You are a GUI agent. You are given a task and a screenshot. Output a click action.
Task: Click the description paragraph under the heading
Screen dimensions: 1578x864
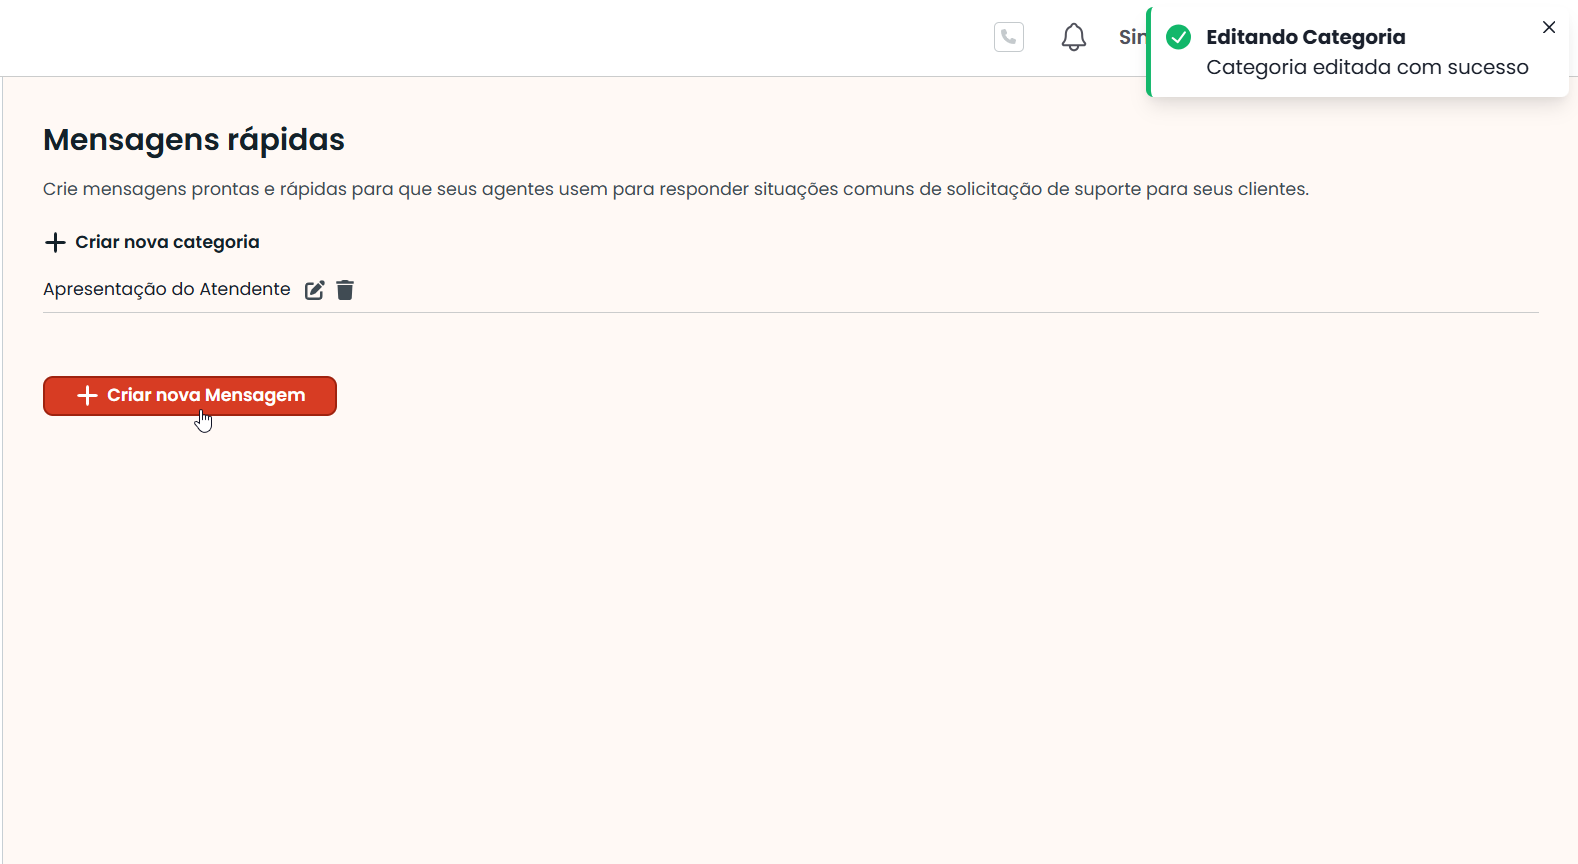click(675, 189)
